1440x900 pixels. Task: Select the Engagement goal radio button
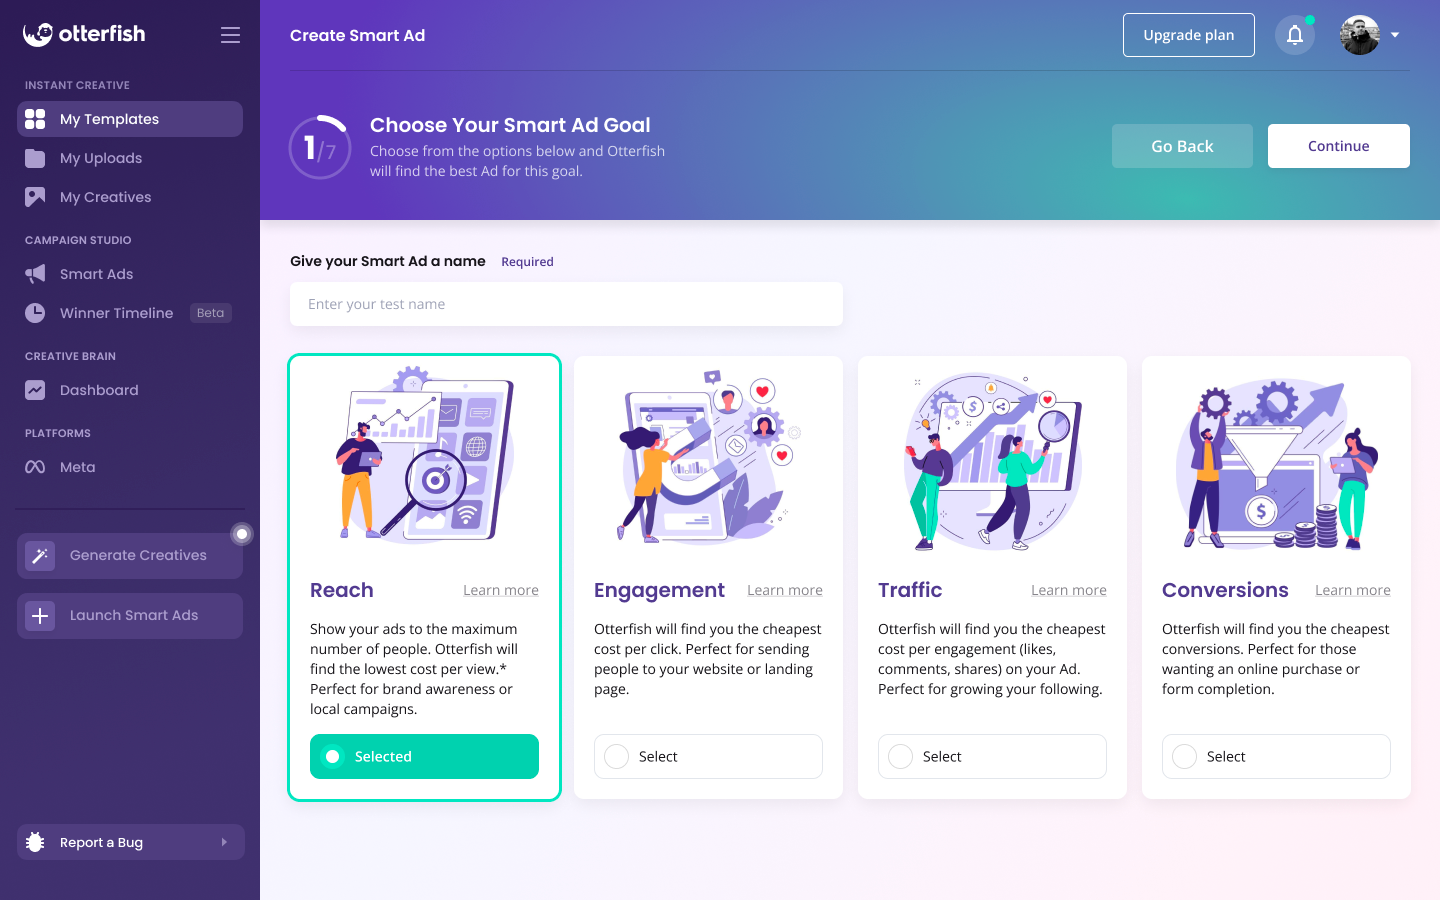tap(617, 757)
